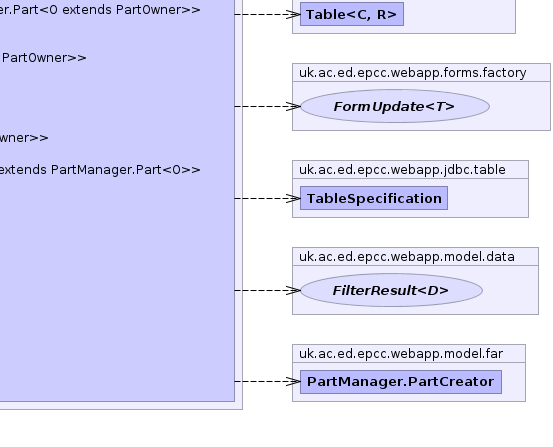Click the Table<C, R> class node

click(352, 14)
